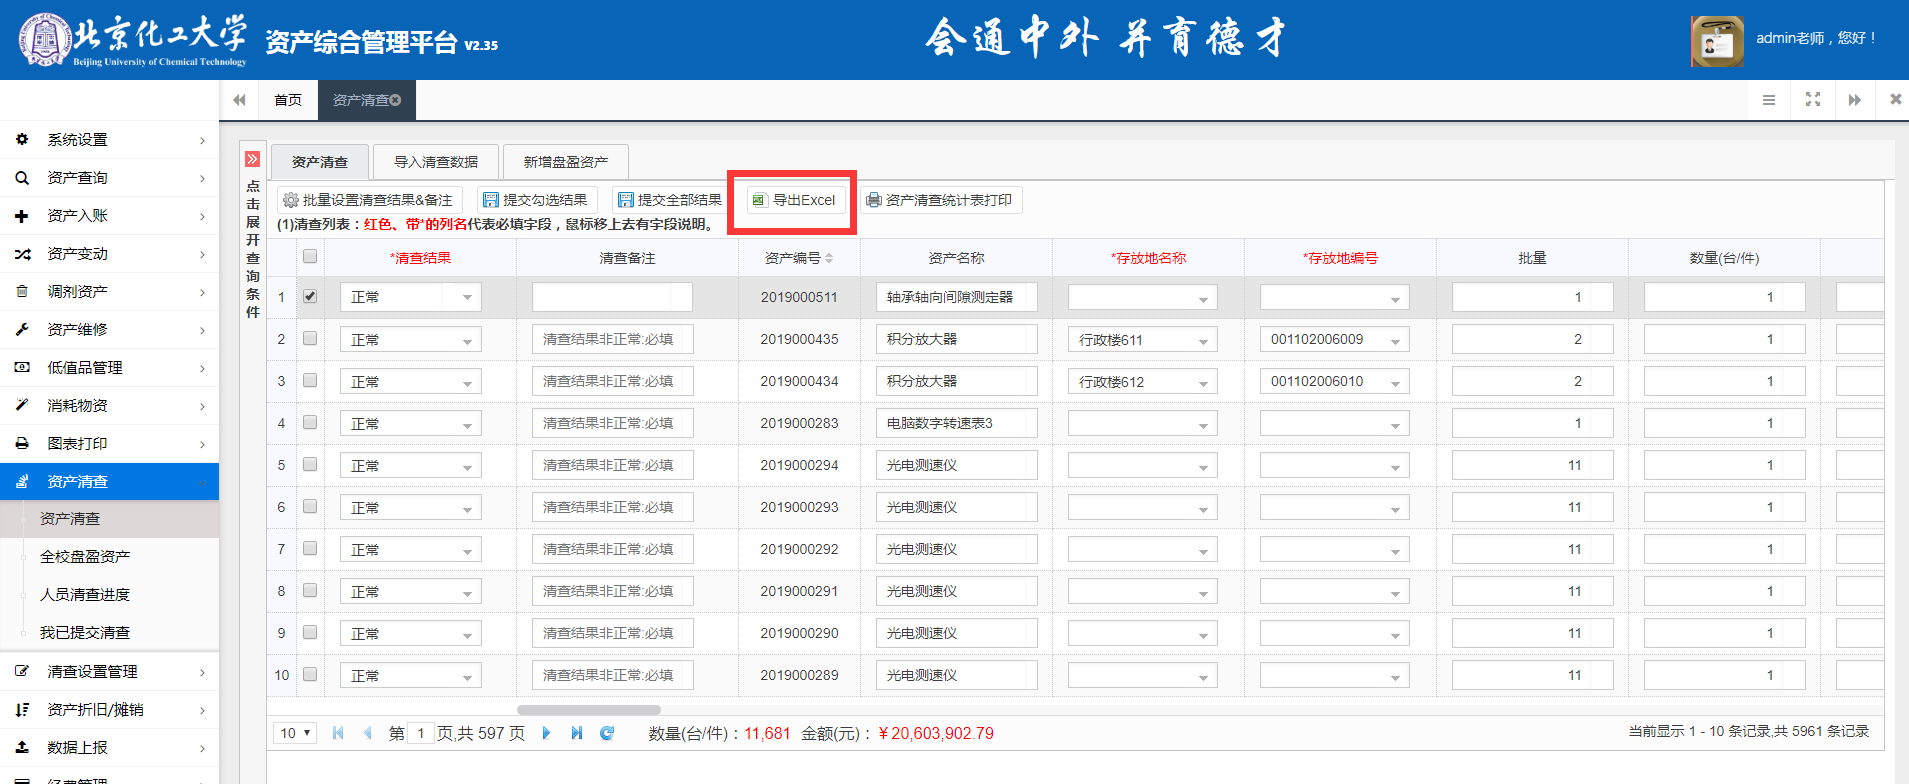Click the horizontal scrollbar below the table
The image size is (1909, 784).
click(x=588, y=710)
